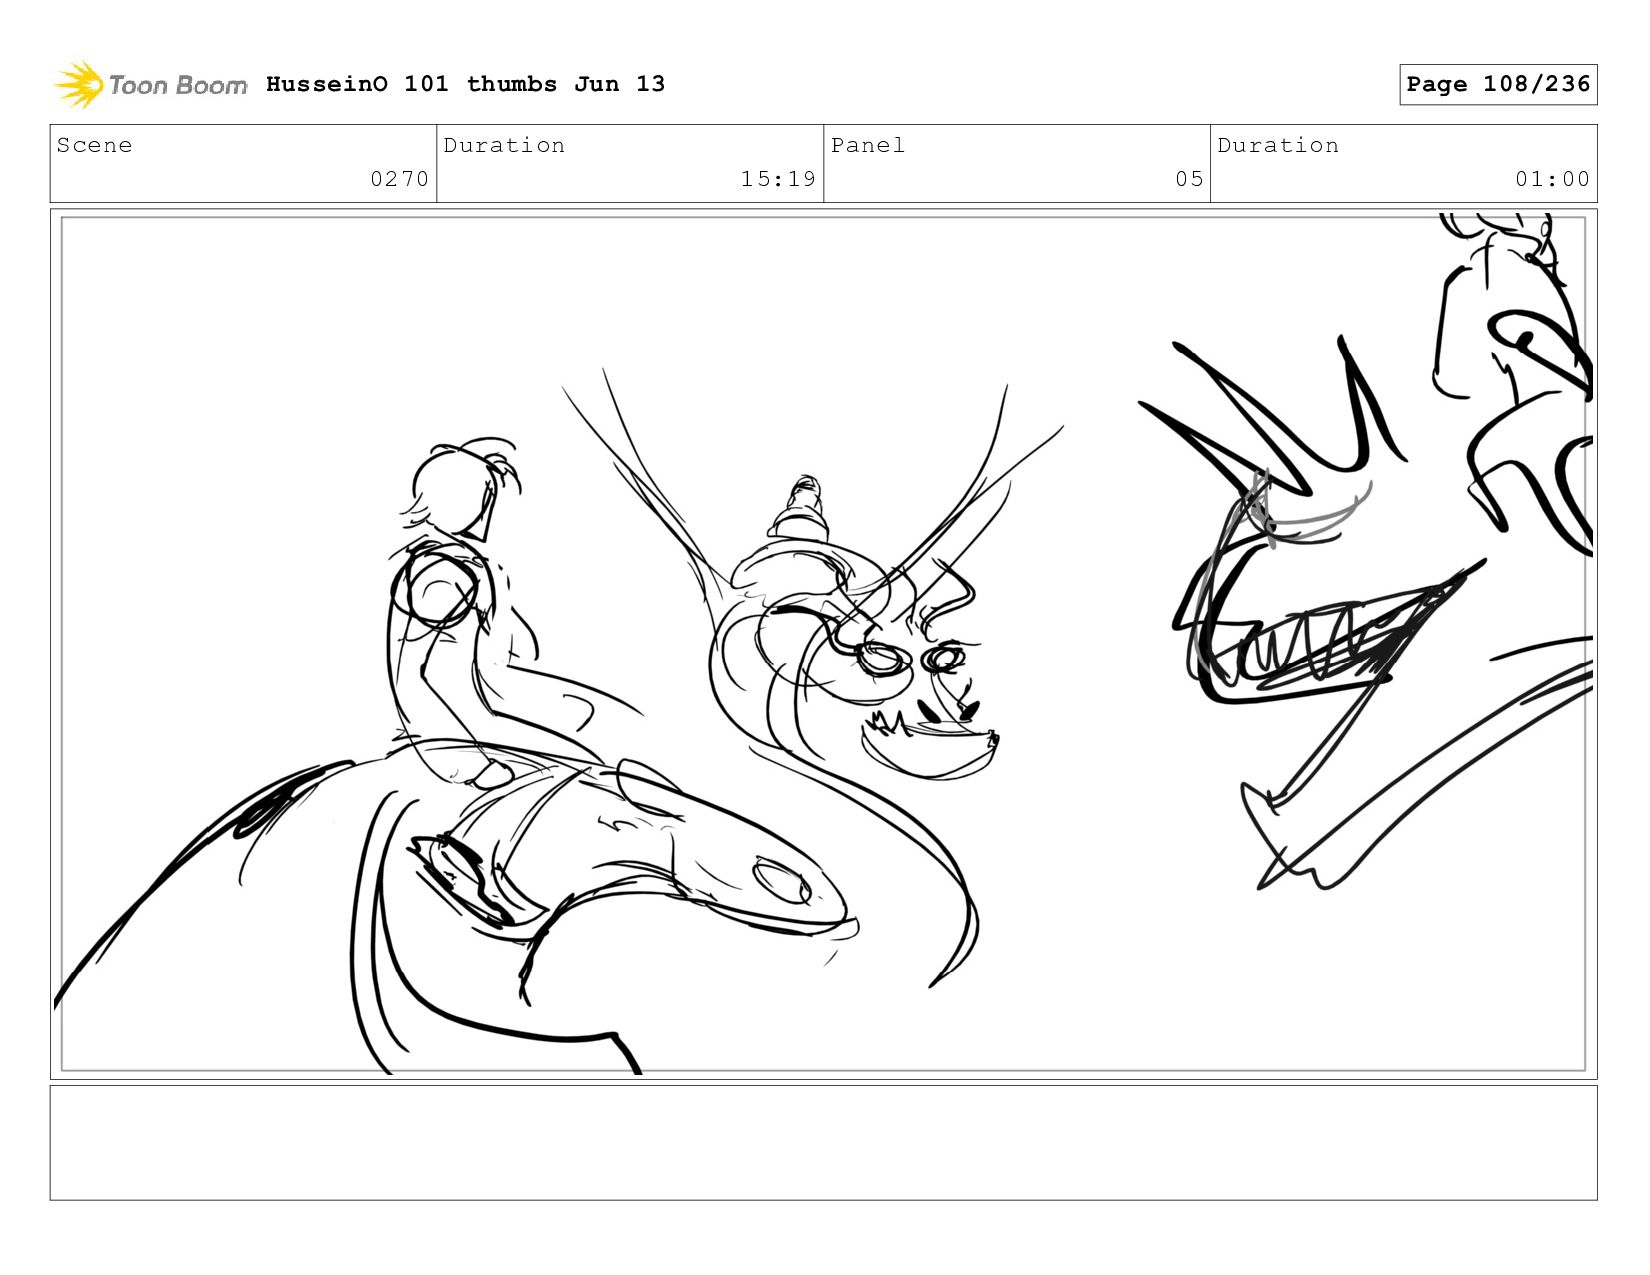Click the Toon Boom logo
This screenshot has height=1275, width=1650.
tap(150, 84)
